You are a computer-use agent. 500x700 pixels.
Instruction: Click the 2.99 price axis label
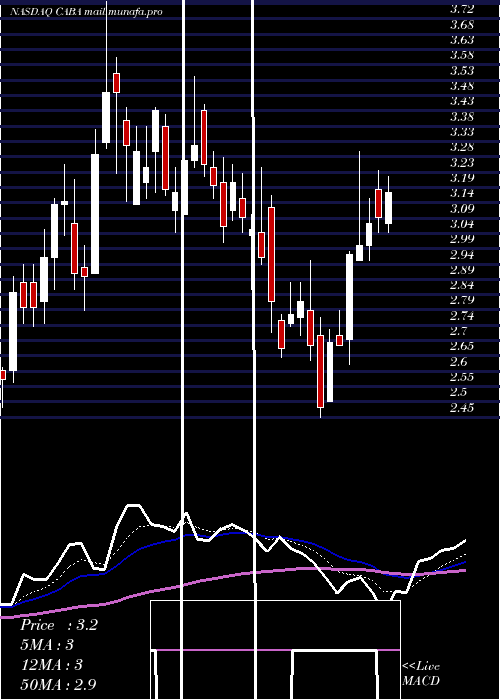click(x=462, y=239)
